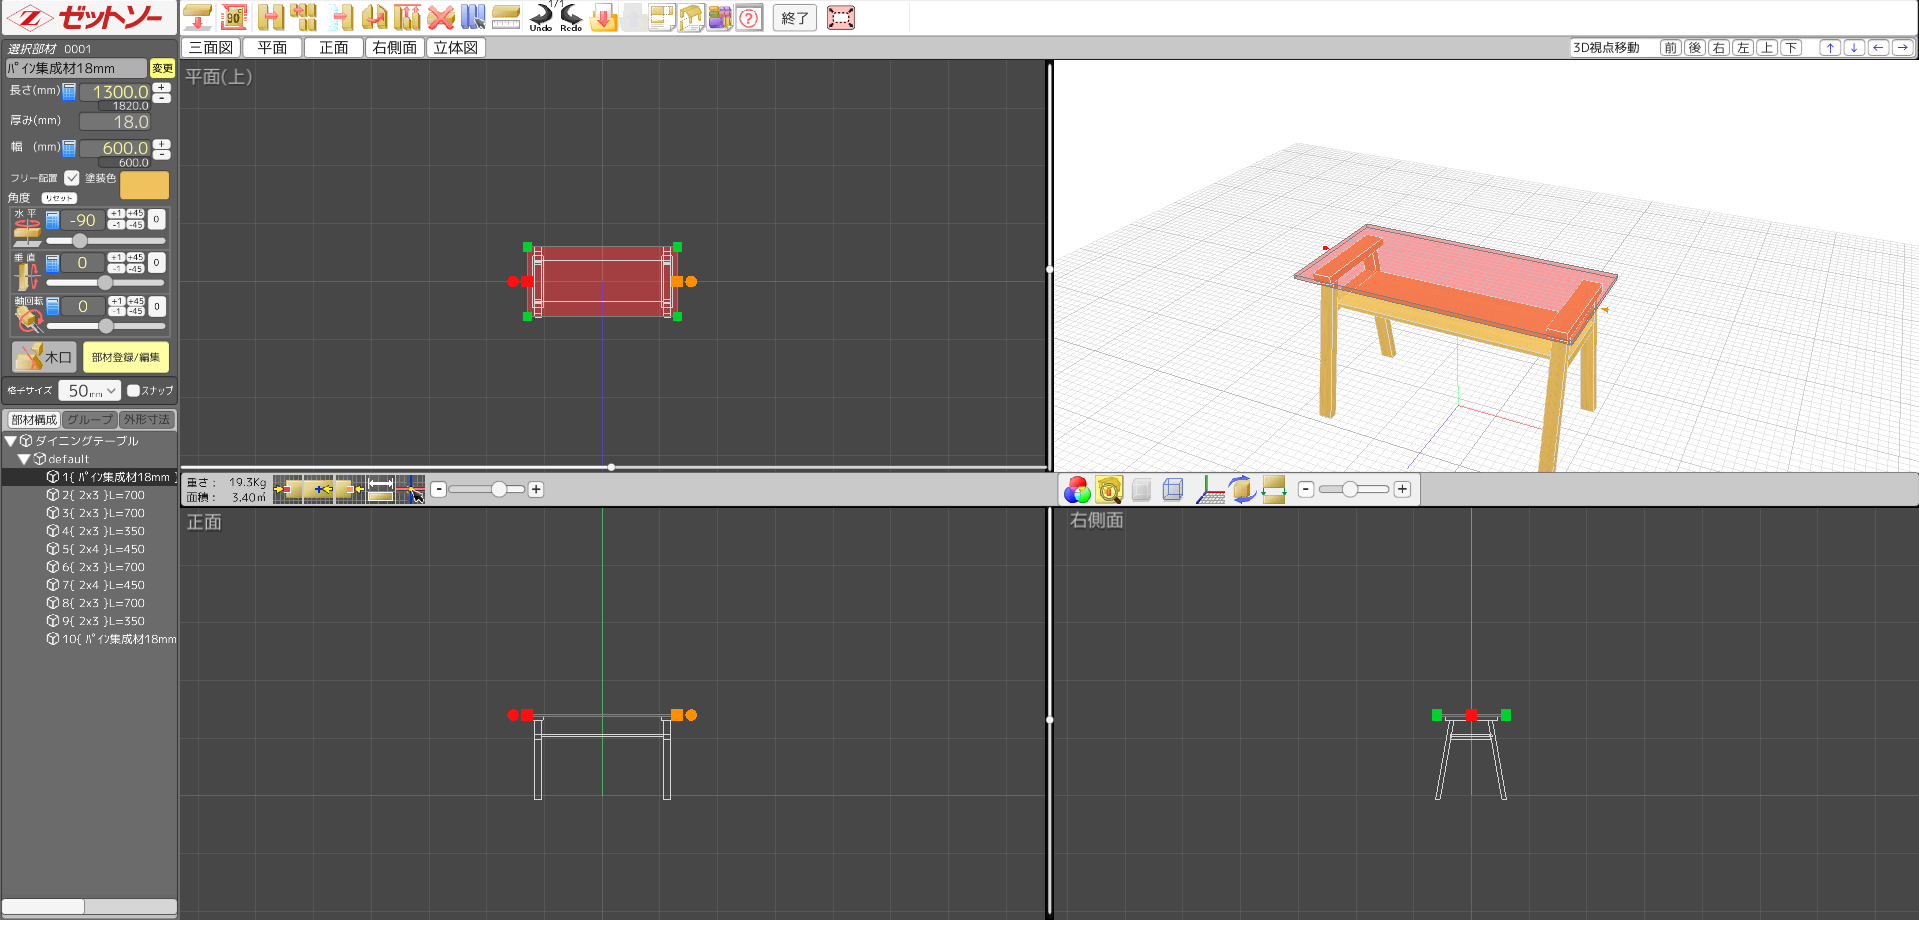Click the ruler measure tool icon
Screen dimensions: 1919x927
tap(506, 17)
